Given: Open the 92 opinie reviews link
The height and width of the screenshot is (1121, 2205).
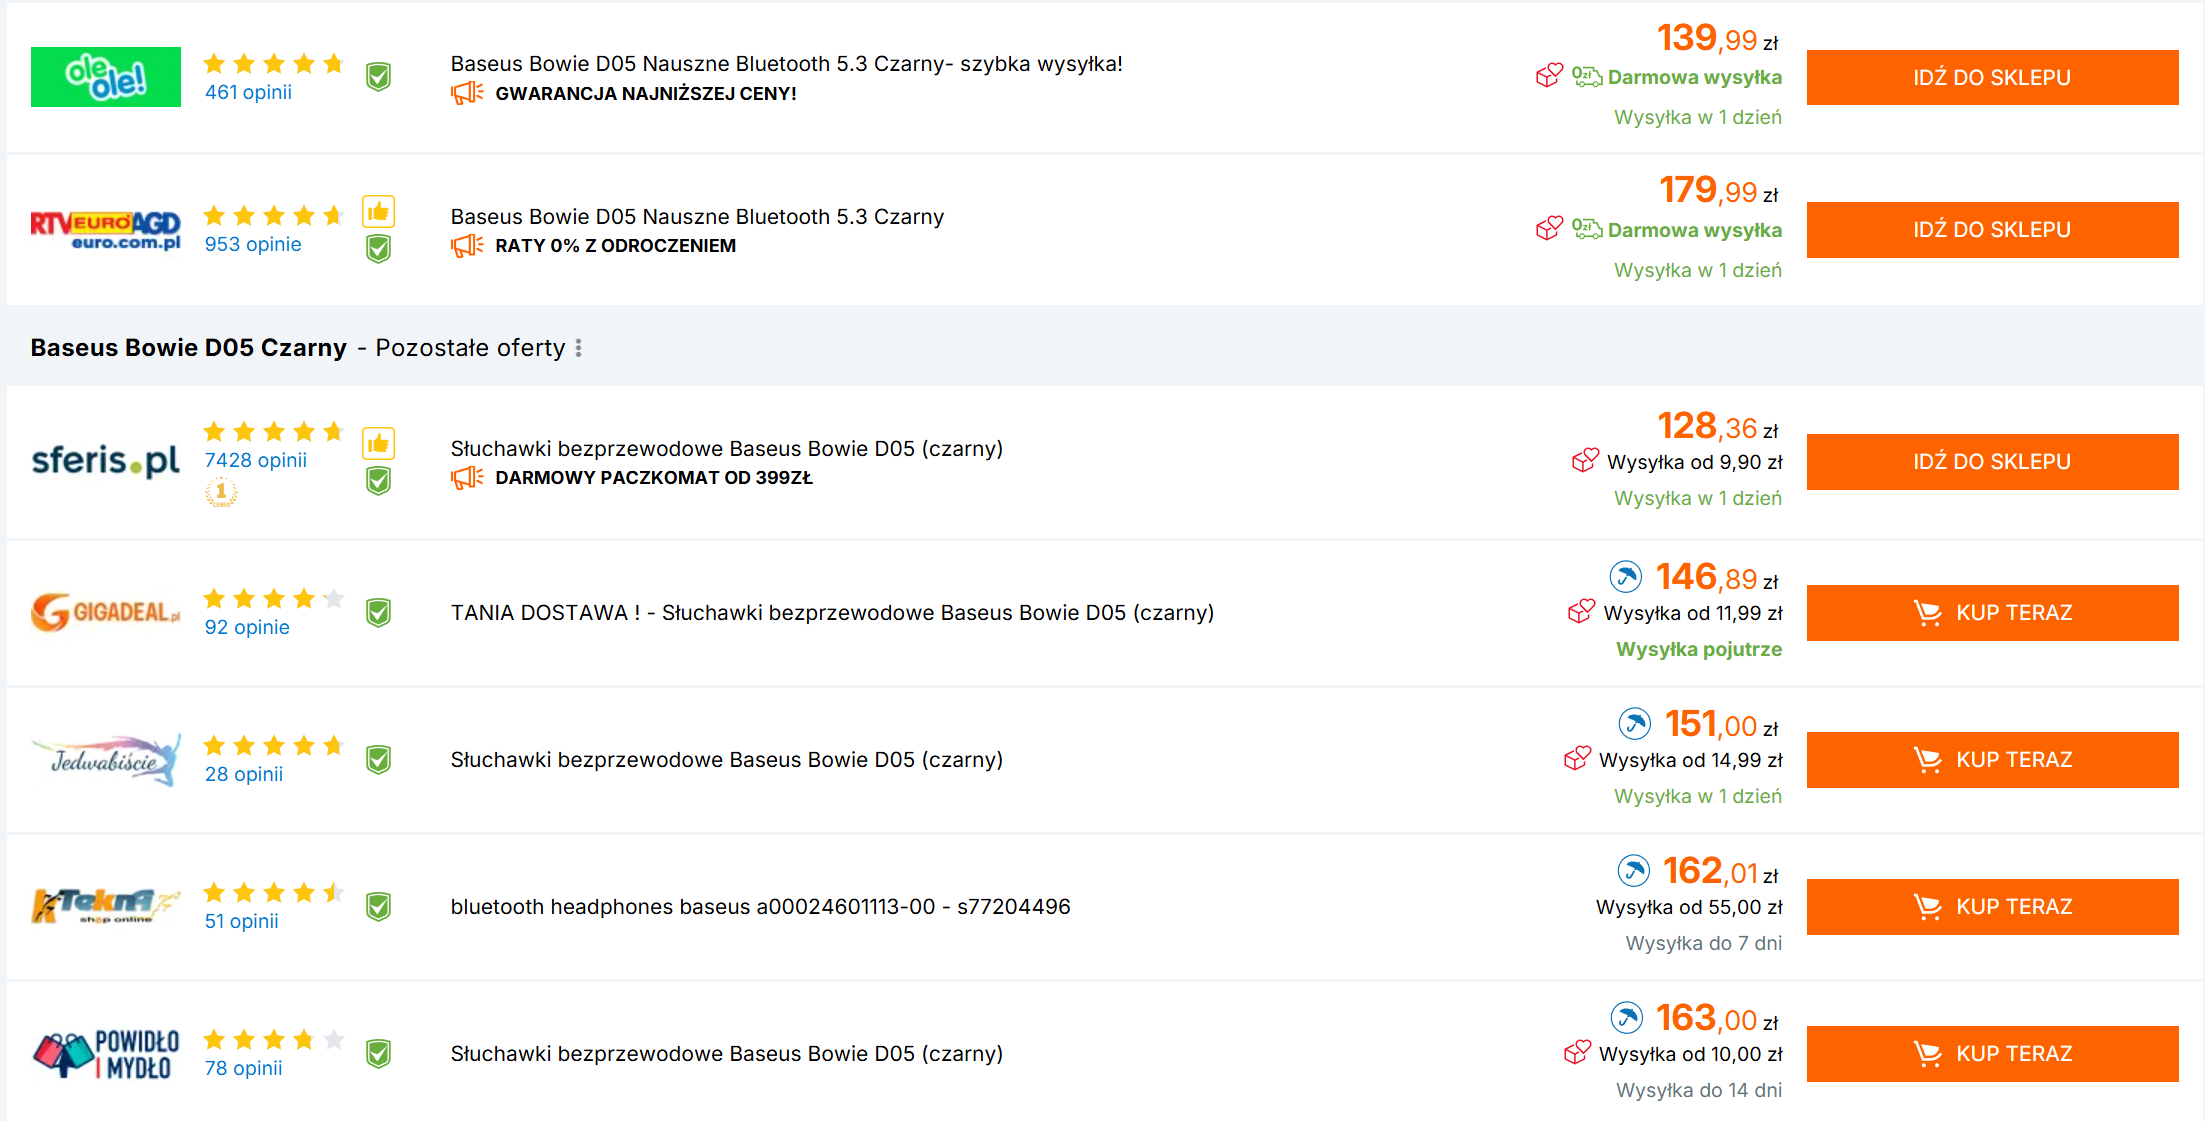Looking at the screenshot, I should pyautogui.click(x=247, y=627).
